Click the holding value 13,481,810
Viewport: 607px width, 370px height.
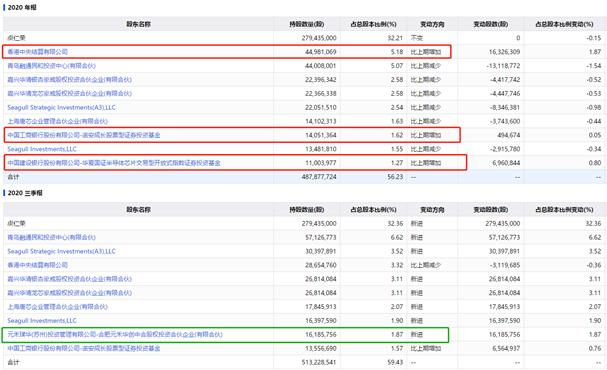tap(321, 149)
